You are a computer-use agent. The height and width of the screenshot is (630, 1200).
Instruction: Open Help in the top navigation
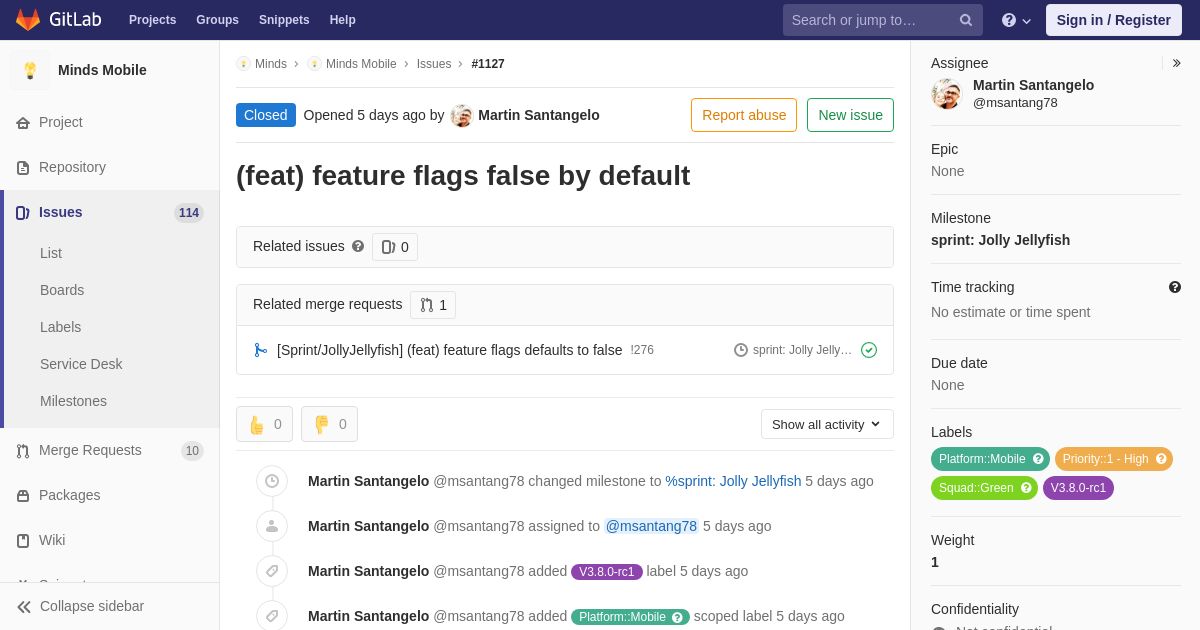coord(343,20)
